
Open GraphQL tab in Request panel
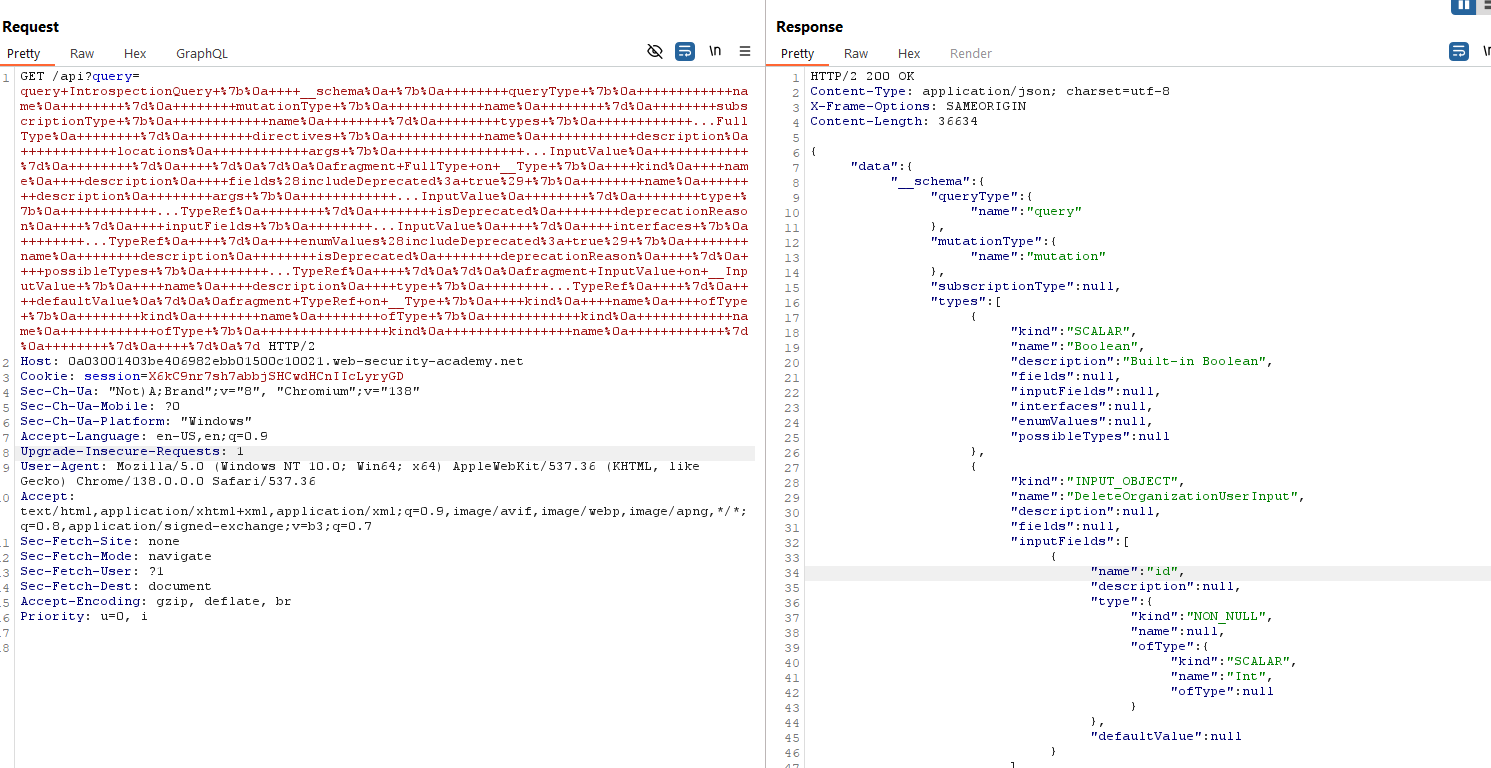(x=202, y=54)
